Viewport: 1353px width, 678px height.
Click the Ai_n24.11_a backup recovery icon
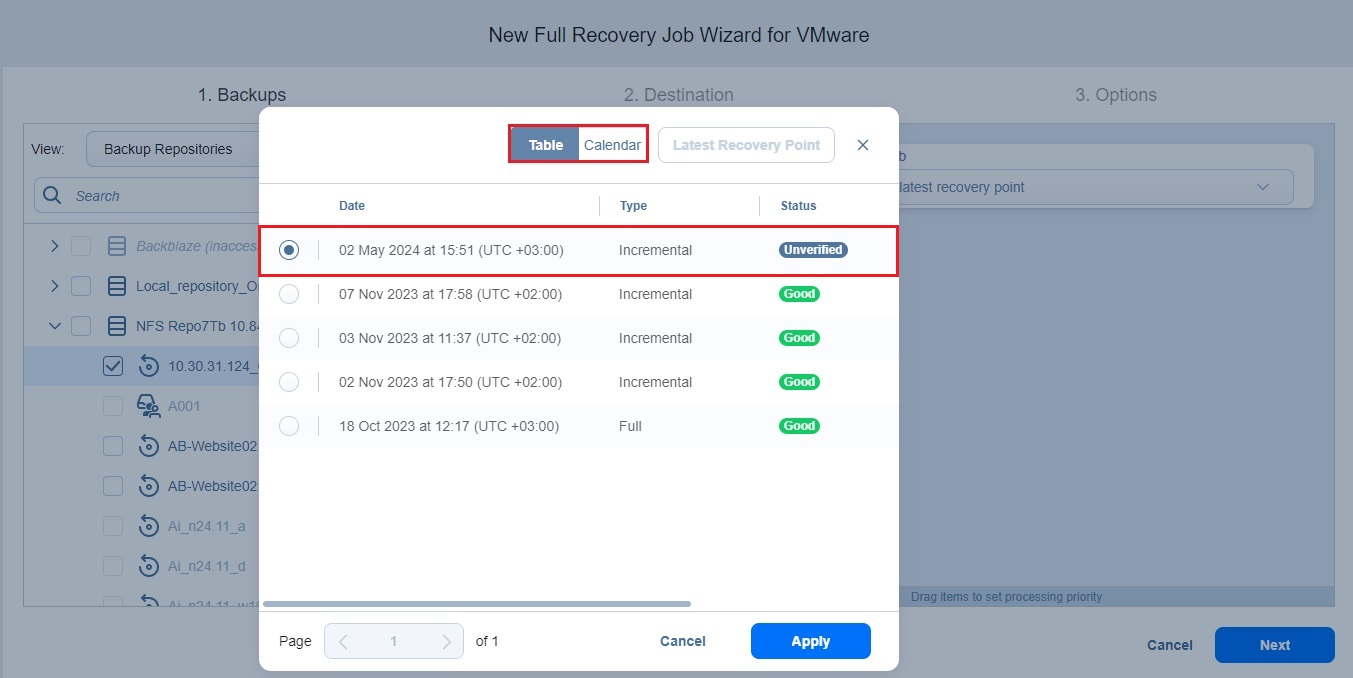pos(148,526)
